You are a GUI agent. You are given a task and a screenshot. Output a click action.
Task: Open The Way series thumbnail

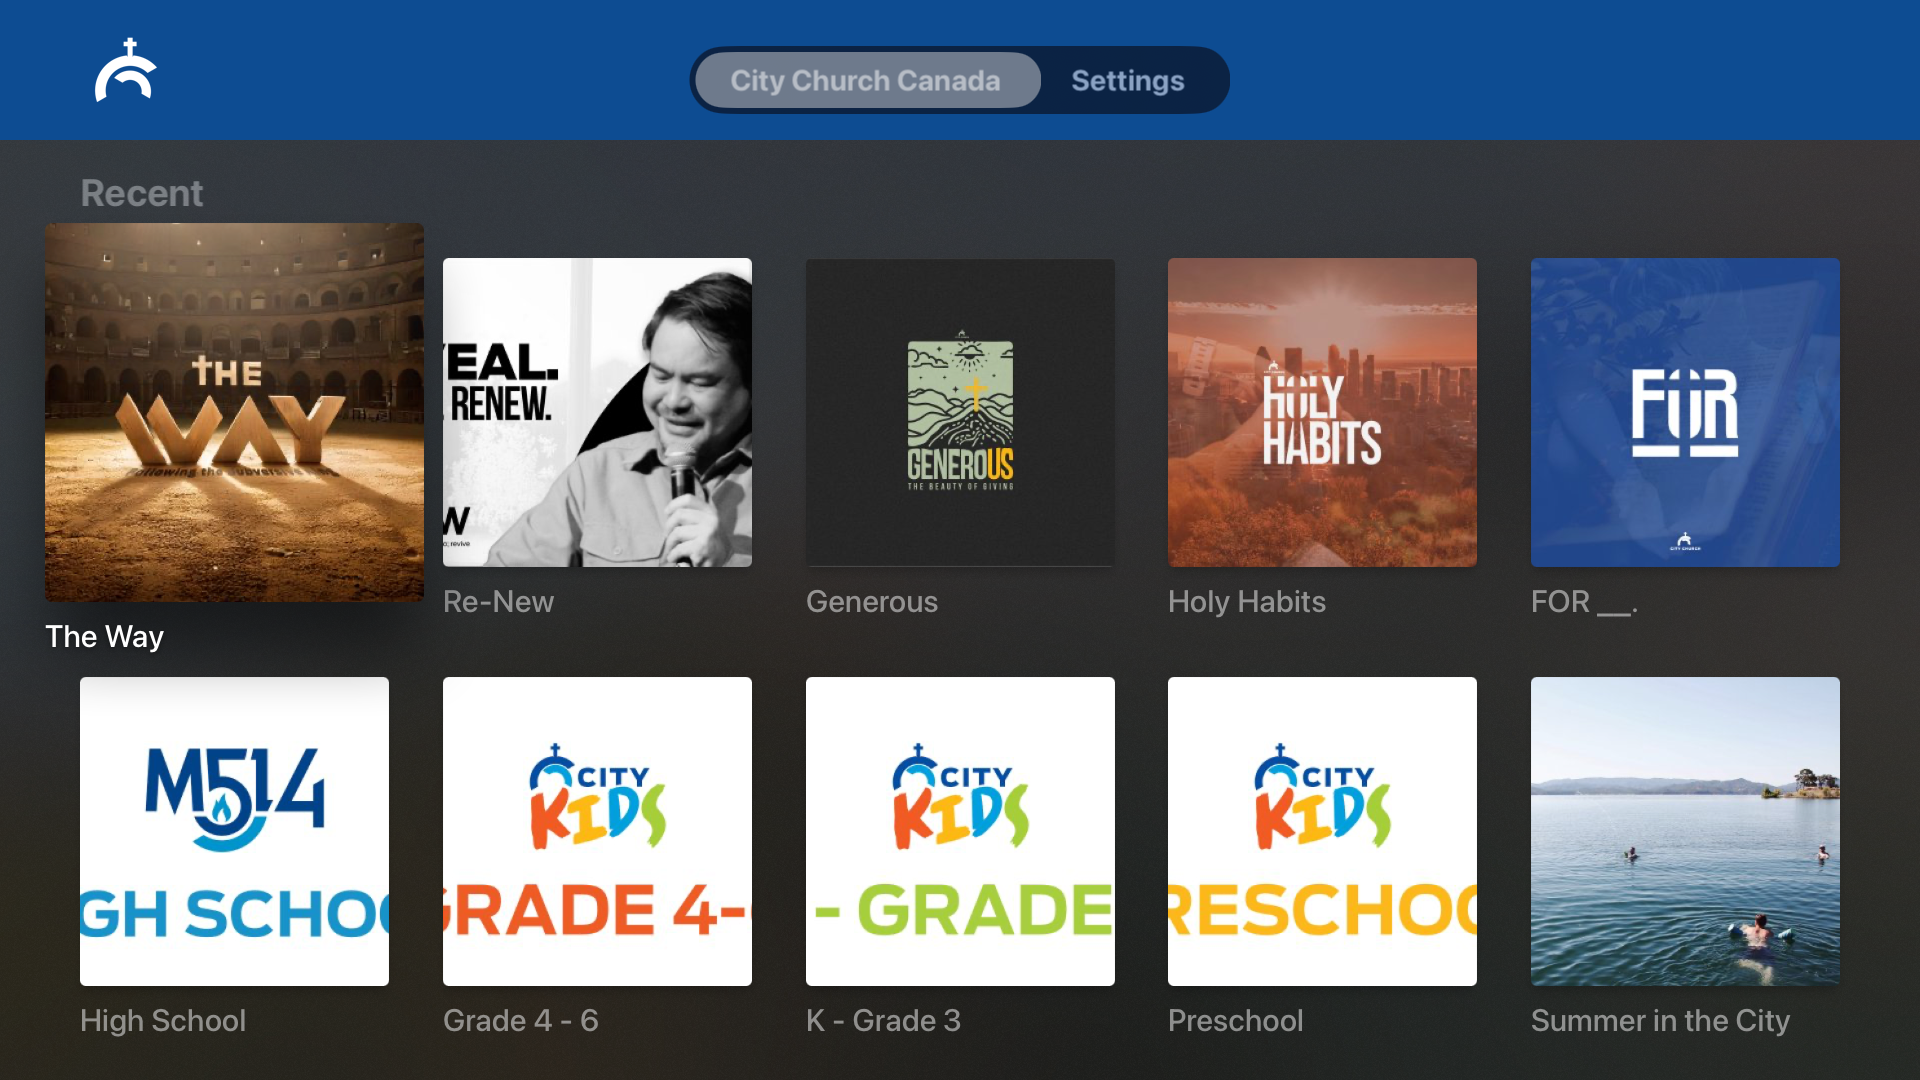click(234, 412)
